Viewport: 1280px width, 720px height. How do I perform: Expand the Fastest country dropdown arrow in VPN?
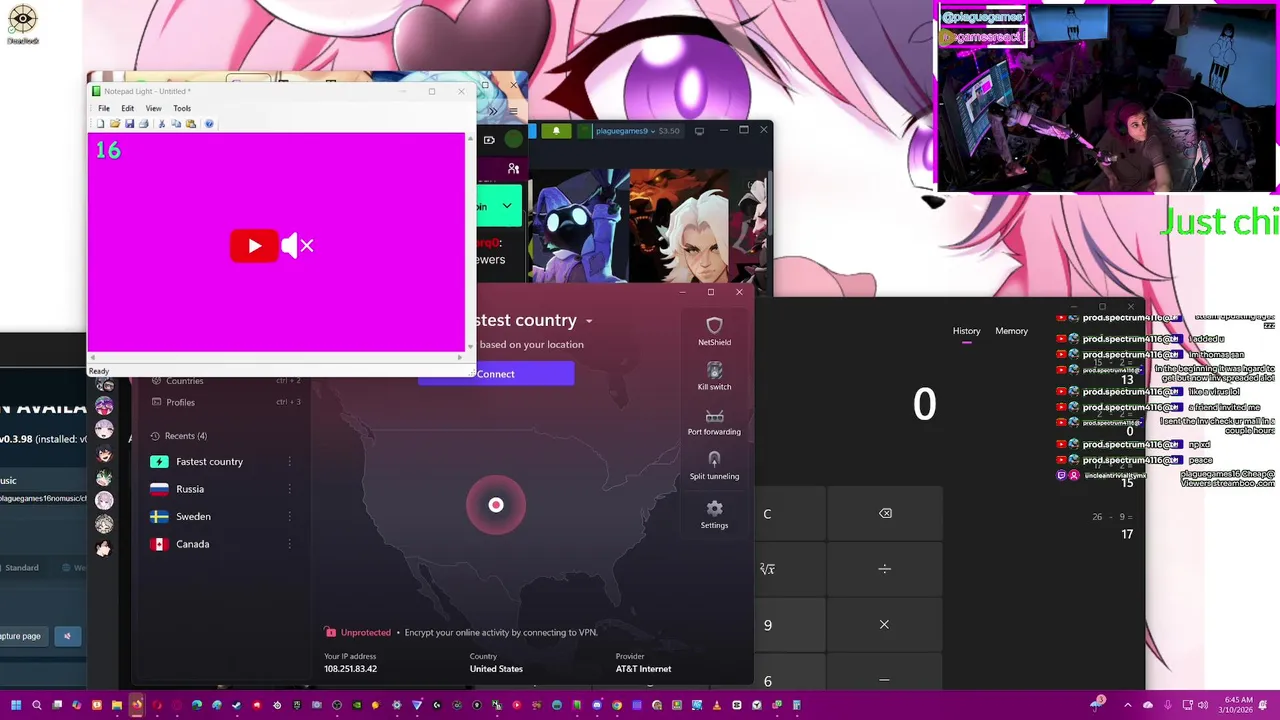pyautogui.click(x=589, y=321)
